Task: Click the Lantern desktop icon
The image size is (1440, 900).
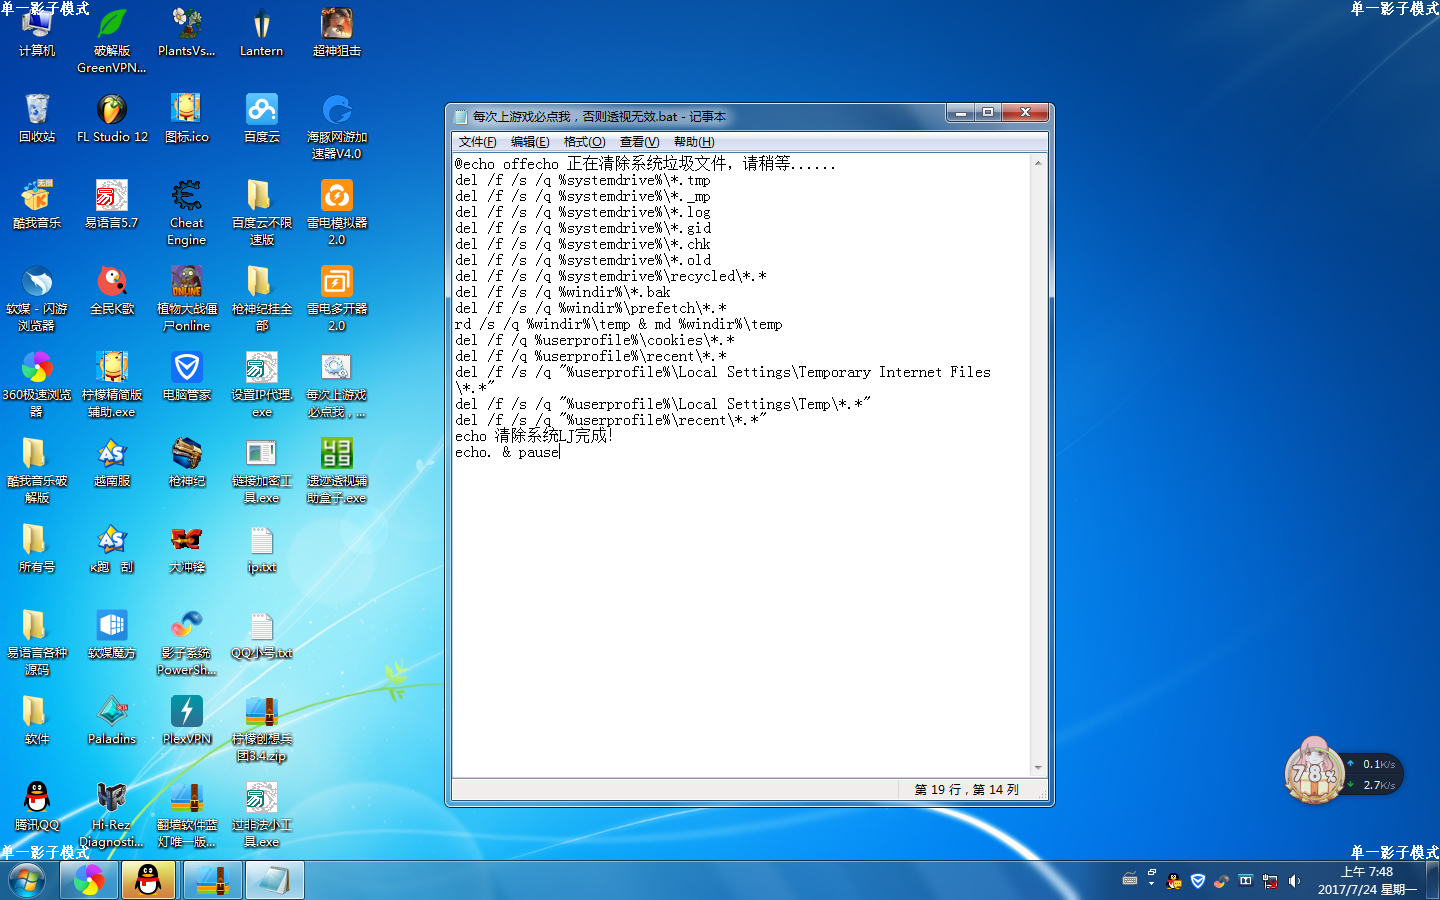Action: click(261, 25)
